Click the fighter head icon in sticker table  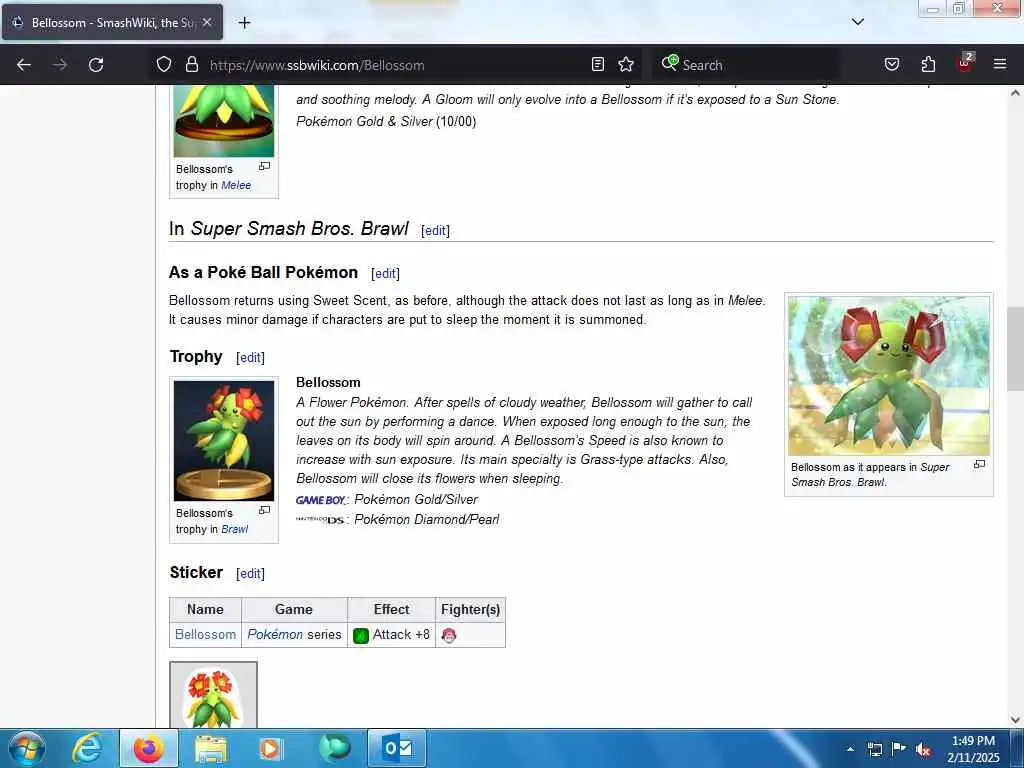449,635
